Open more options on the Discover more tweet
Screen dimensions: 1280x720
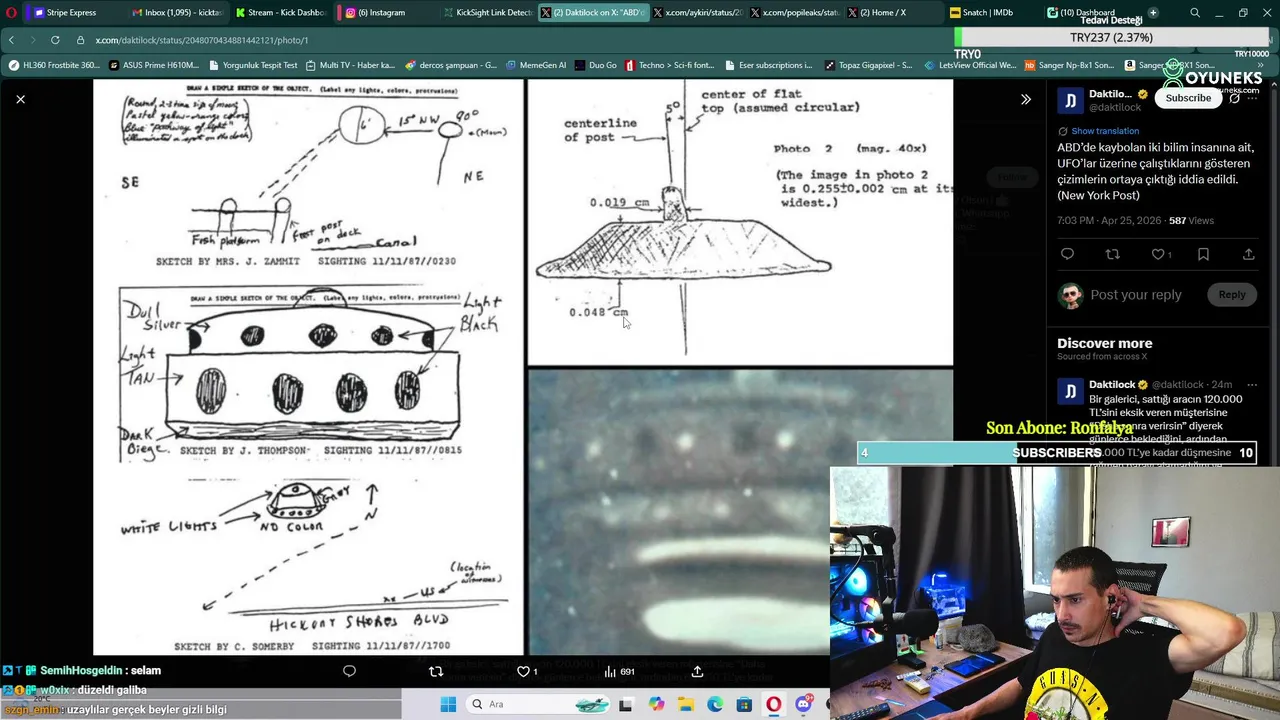point(1251,384)
